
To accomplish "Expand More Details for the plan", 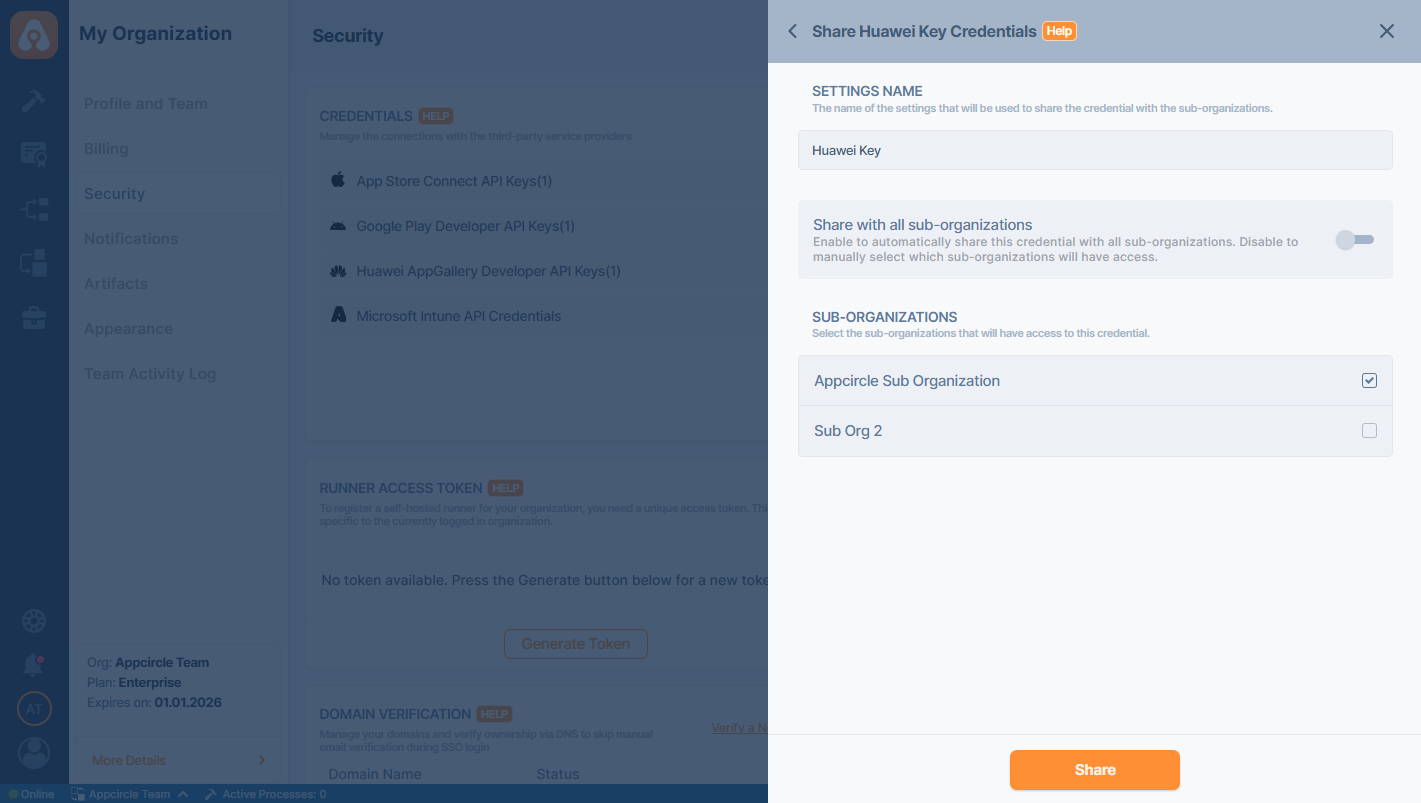I will 178,760.
